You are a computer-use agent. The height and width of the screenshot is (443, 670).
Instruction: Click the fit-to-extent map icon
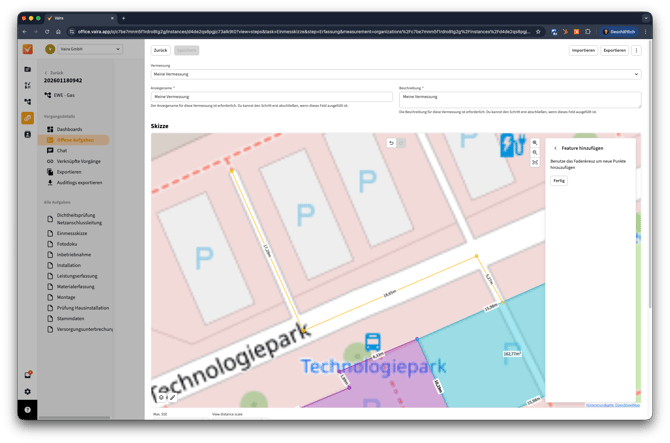coord(535,162)
